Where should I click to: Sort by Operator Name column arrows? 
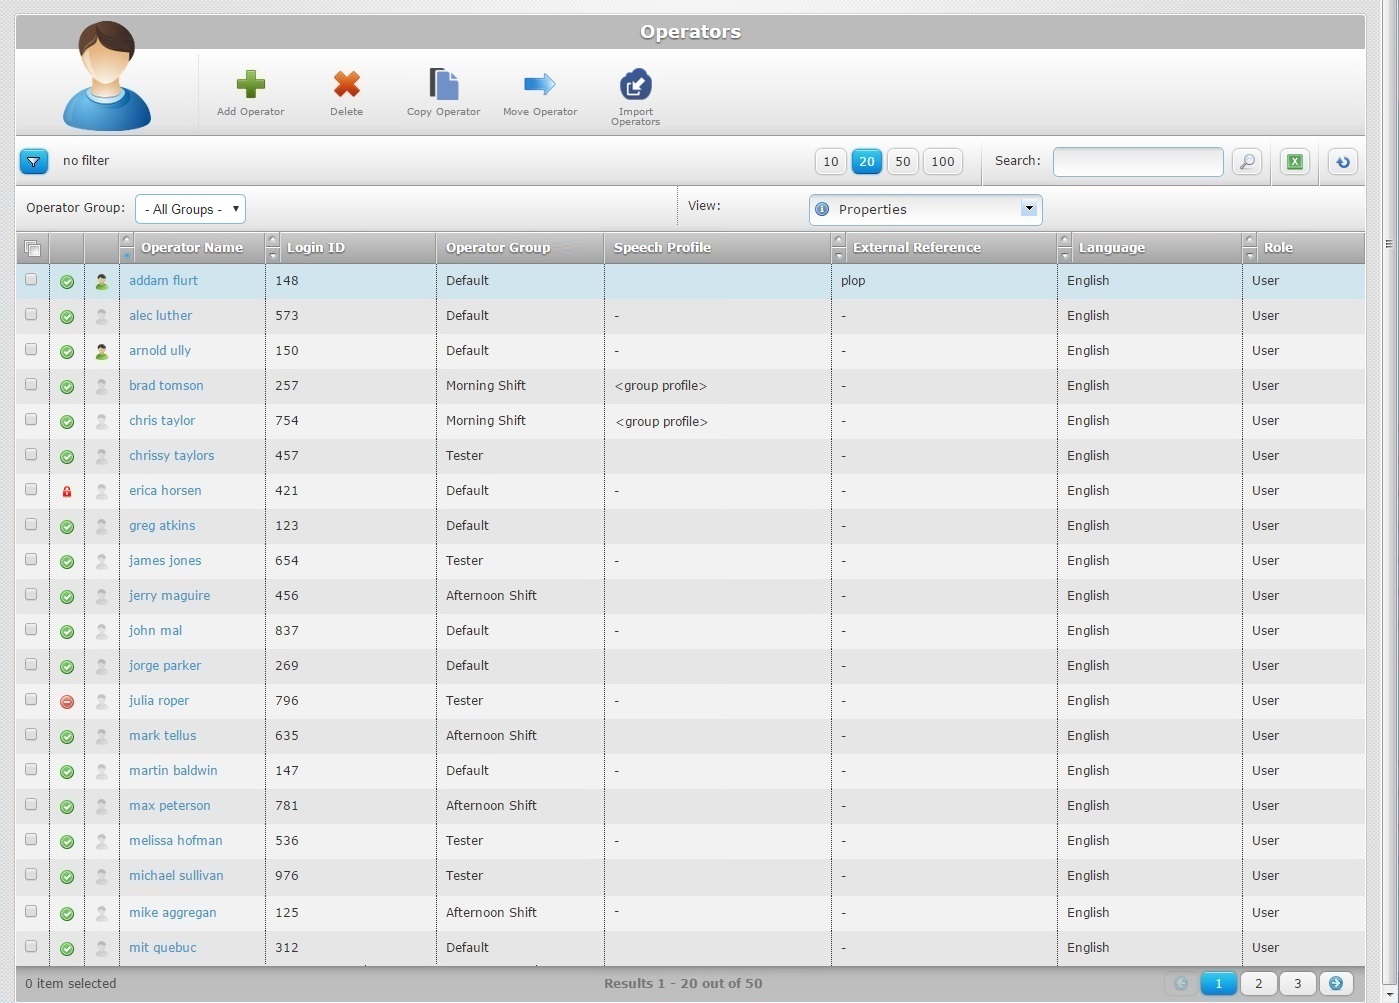(126, 248)
